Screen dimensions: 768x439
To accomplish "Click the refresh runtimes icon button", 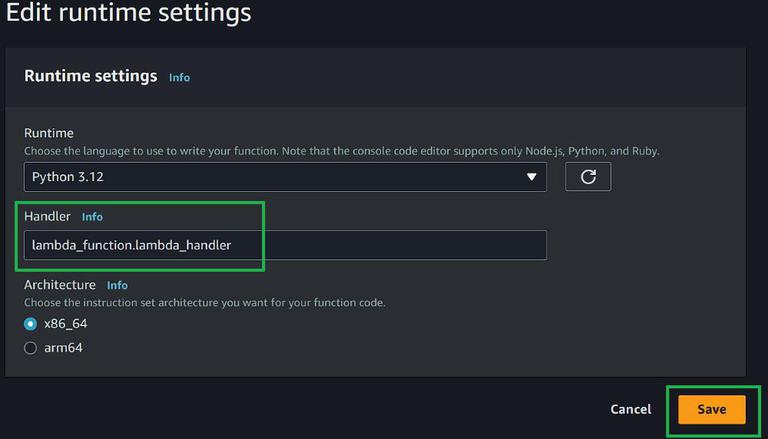I will [588, 177].
